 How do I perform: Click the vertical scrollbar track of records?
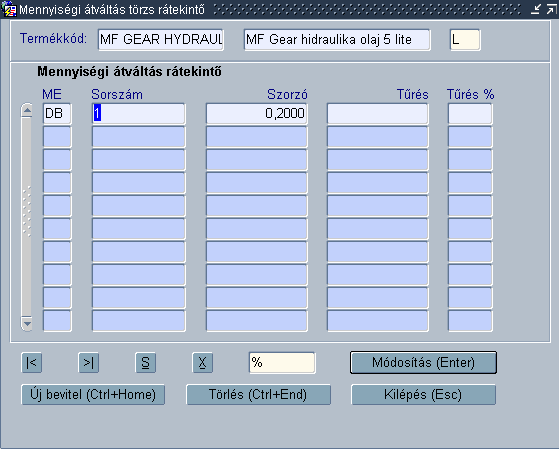pos(27,217)
